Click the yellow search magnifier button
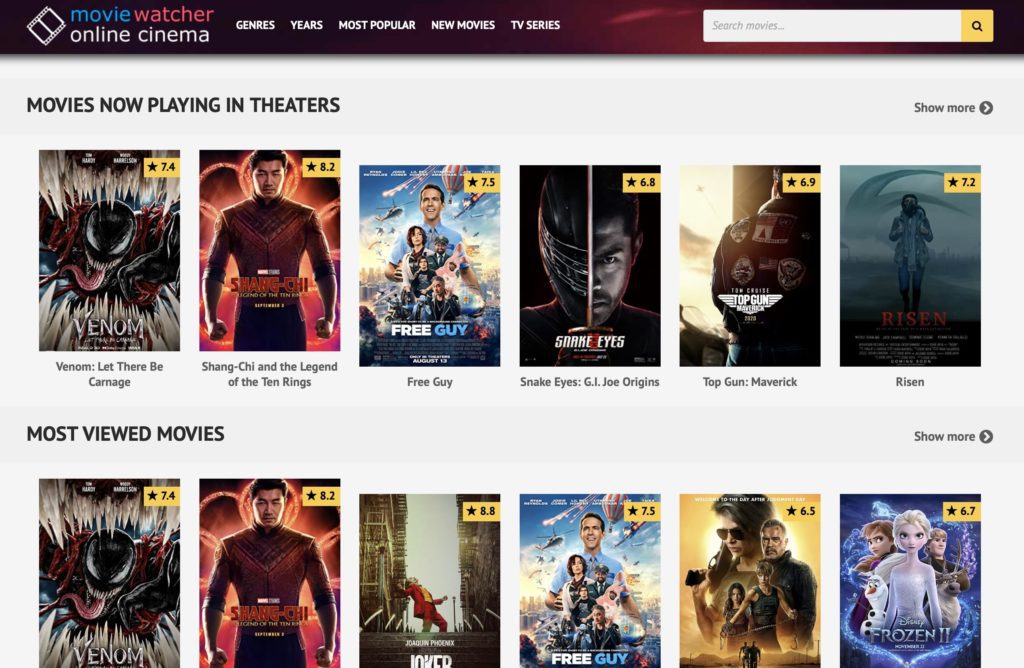 click(x=976, y=25)
